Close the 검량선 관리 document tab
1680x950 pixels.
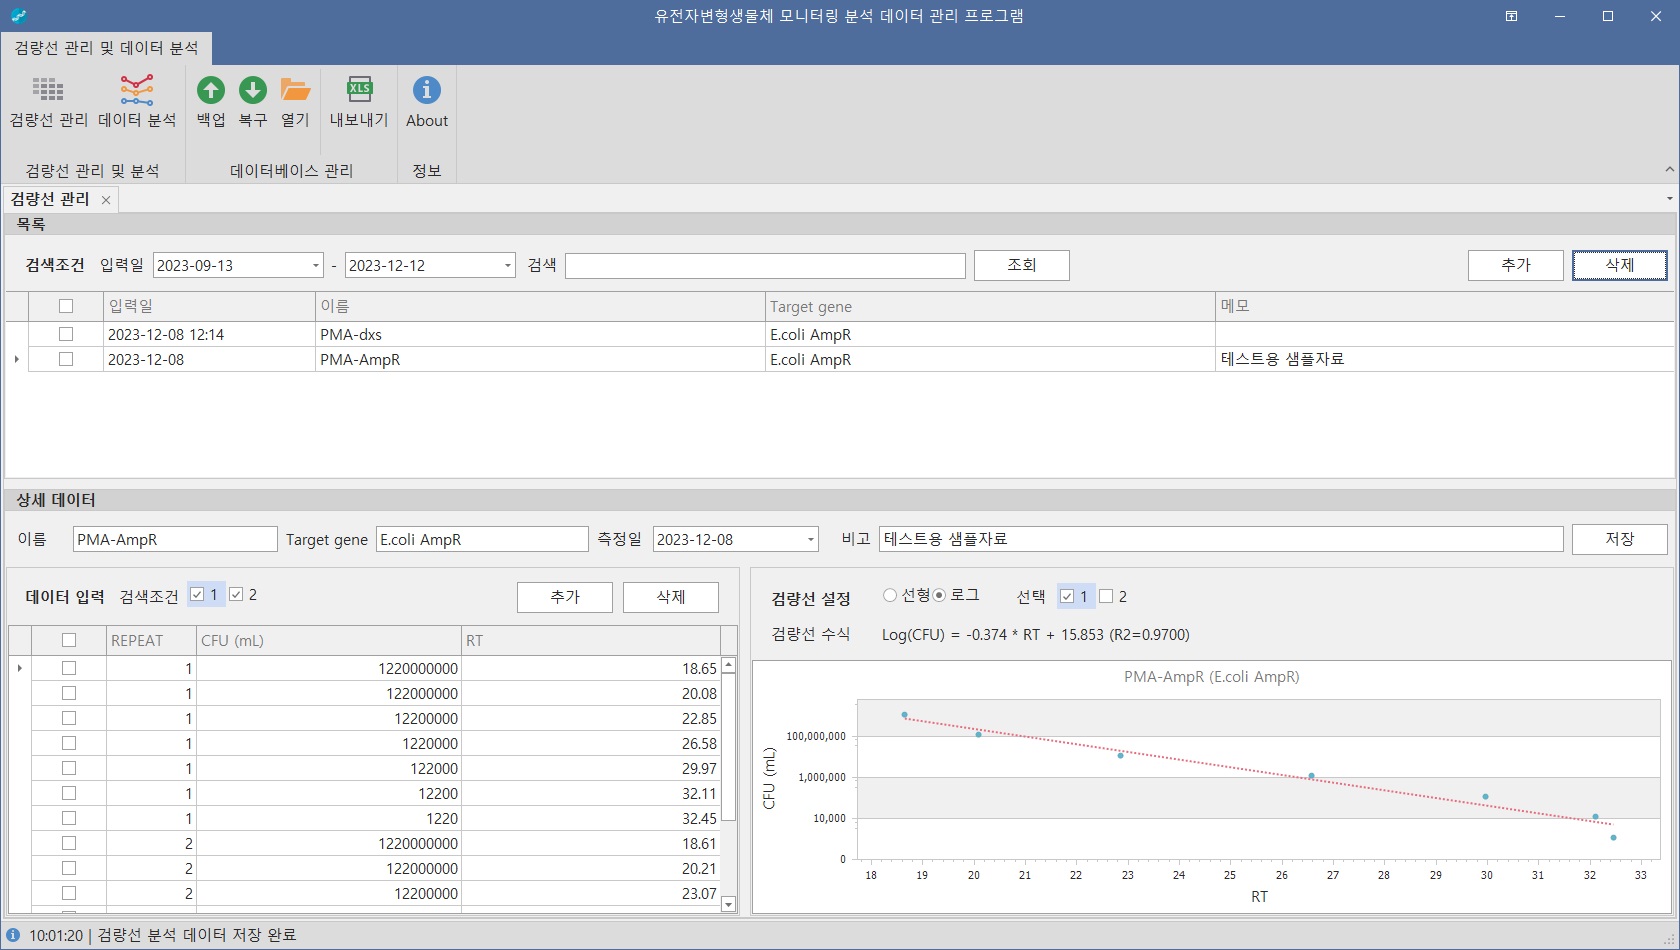(106, 200)
